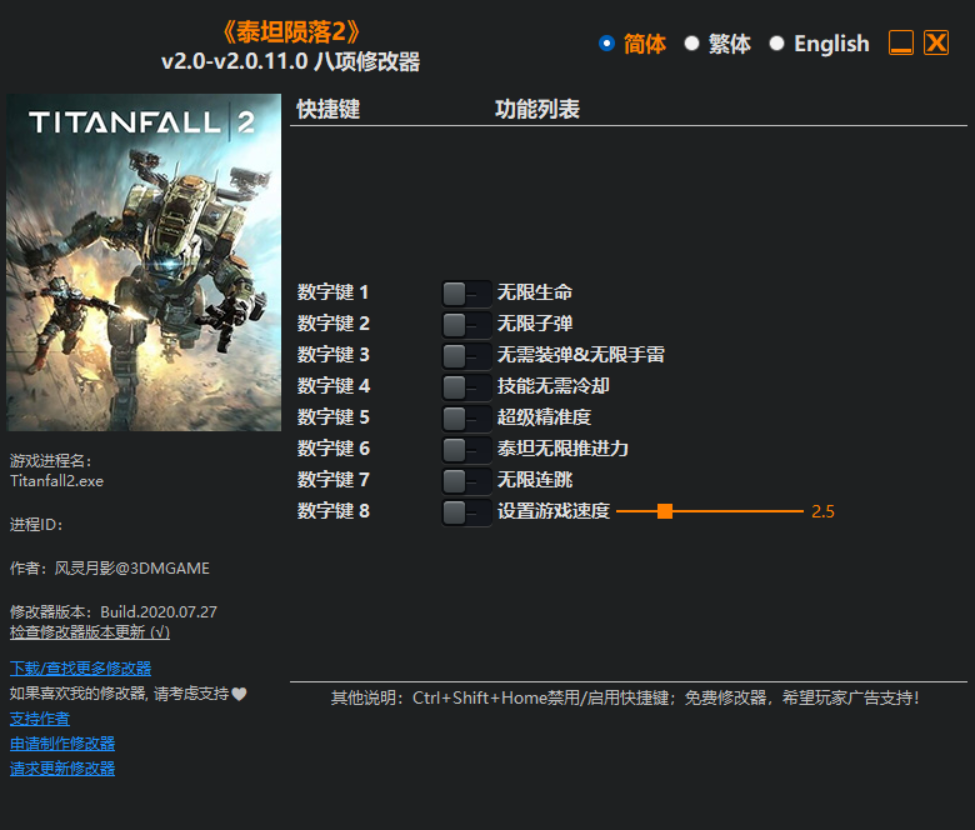Turn on 设置游戏速度 toggle
Image resolution: width=975 pixels, height=830 pixels.
[x=465, y=512]
